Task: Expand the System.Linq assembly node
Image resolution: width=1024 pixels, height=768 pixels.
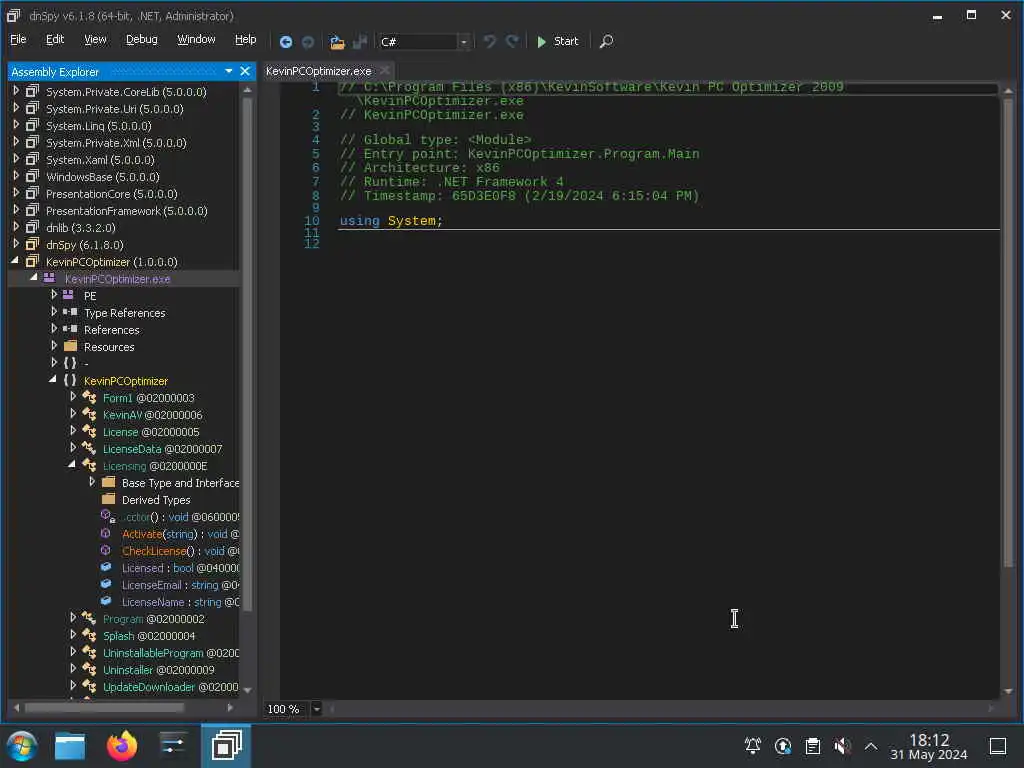Action: tap(16, 125)
